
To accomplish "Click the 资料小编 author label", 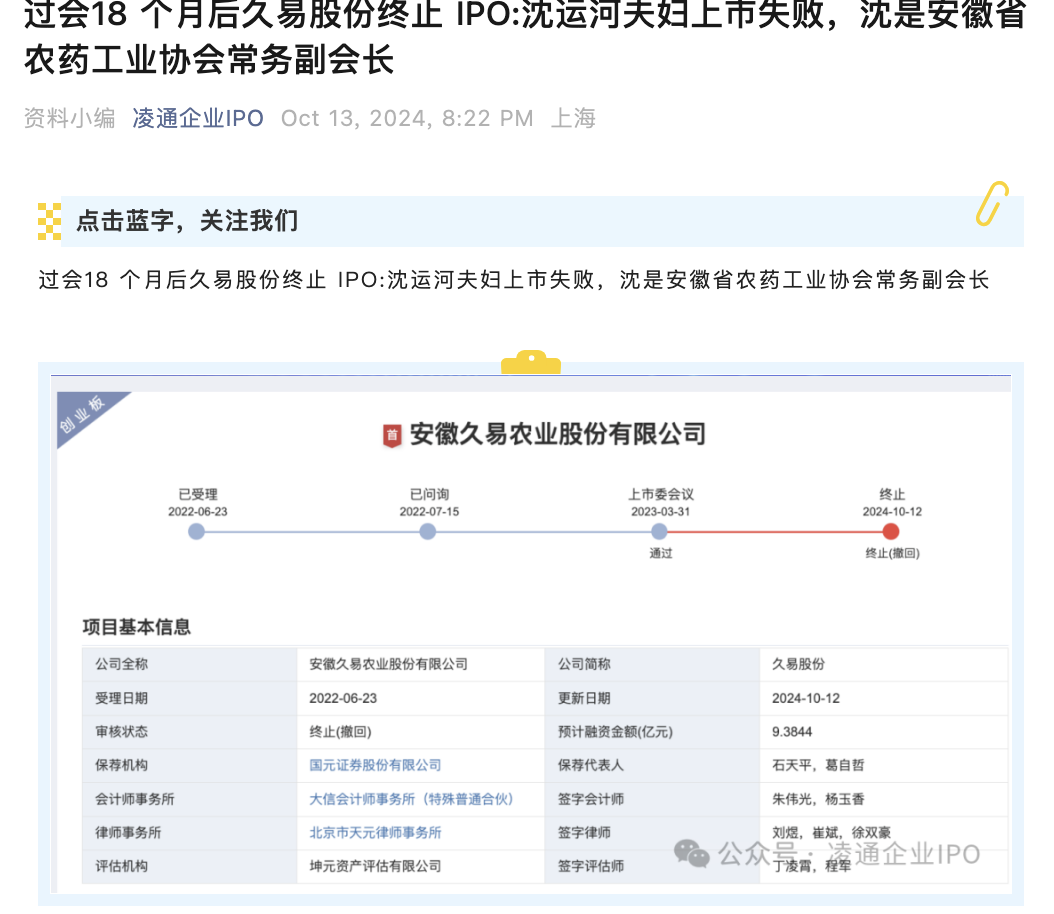I will (x=70, y=118).
